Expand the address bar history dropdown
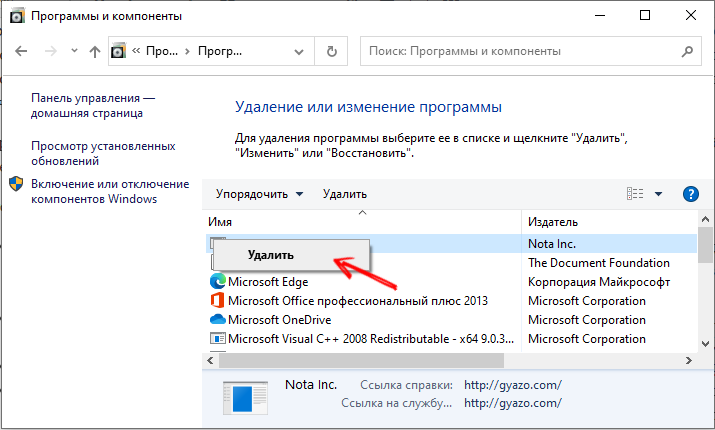 click(299, 52)
